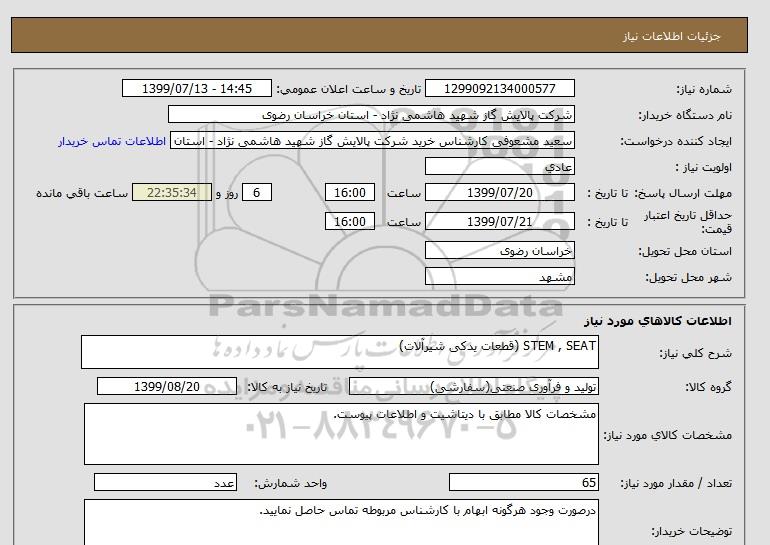The height and width of the screenshot is (545, 770).
Task: Click the مشخصات کالای مورد نیاز text area
Action: coord(340,433)
